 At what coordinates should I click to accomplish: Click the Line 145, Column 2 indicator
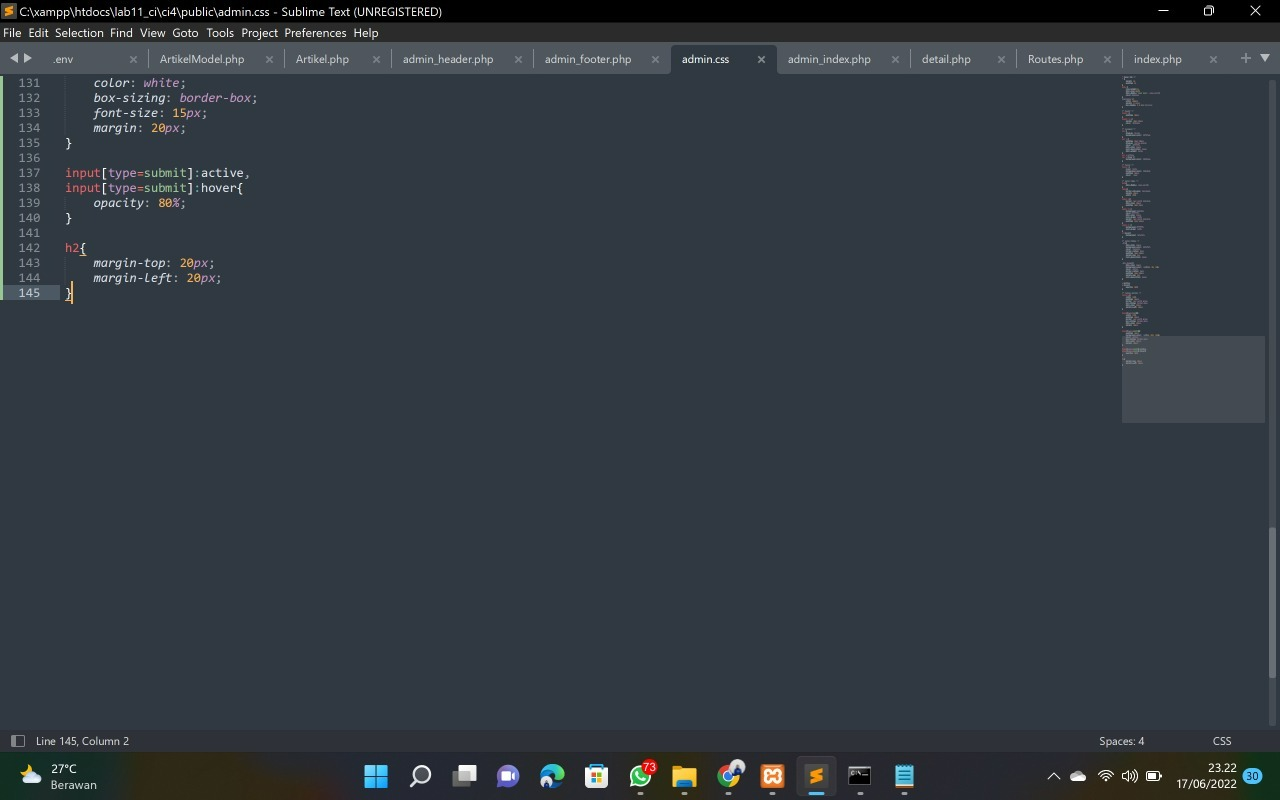point(82,741)
